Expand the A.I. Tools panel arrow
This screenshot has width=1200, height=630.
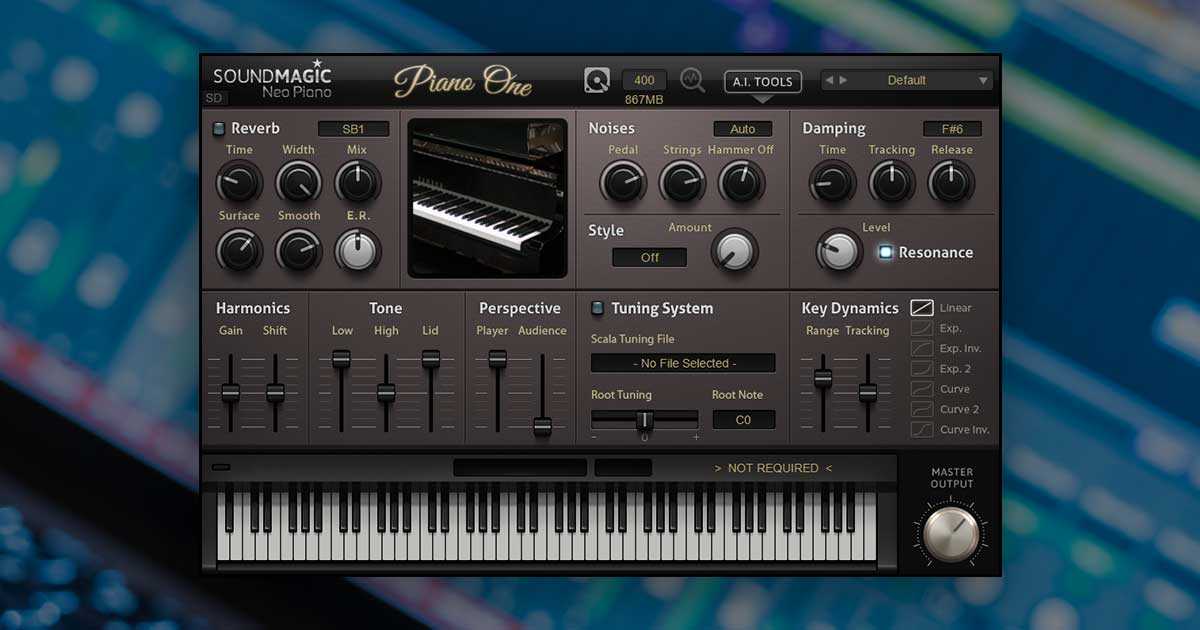coord(763,99)
